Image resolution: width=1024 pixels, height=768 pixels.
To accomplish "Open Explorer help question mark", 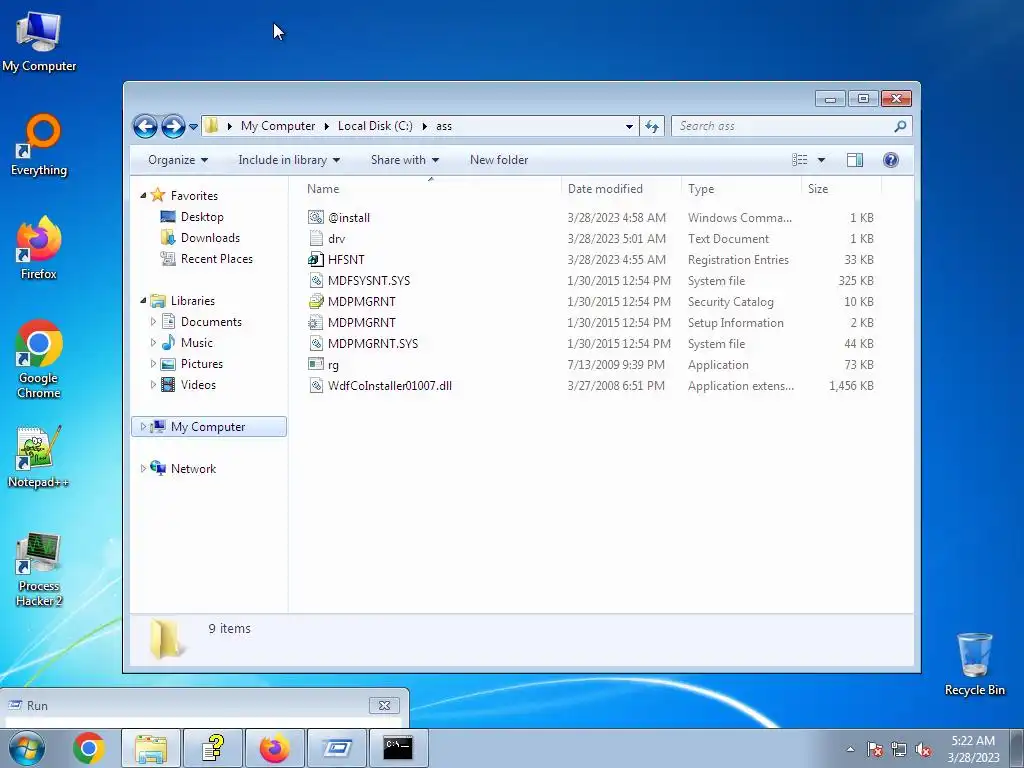I will (891, 160).
